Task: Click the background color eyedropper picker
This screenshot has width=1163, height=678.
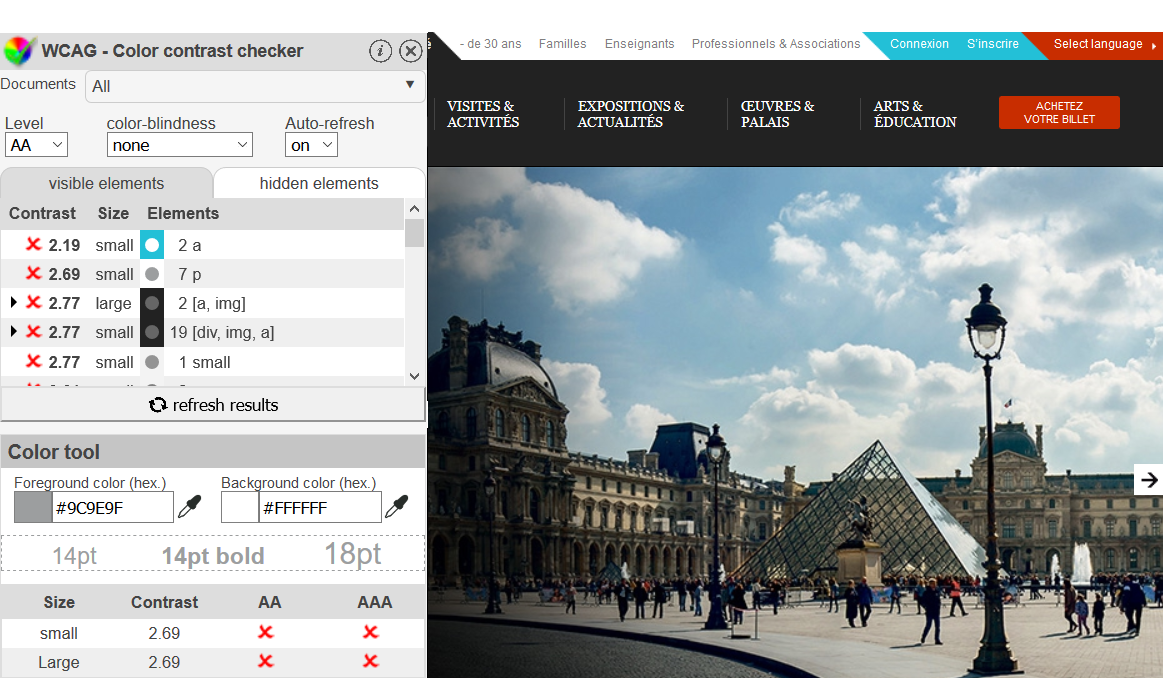Action: click(x=397, y=507)
